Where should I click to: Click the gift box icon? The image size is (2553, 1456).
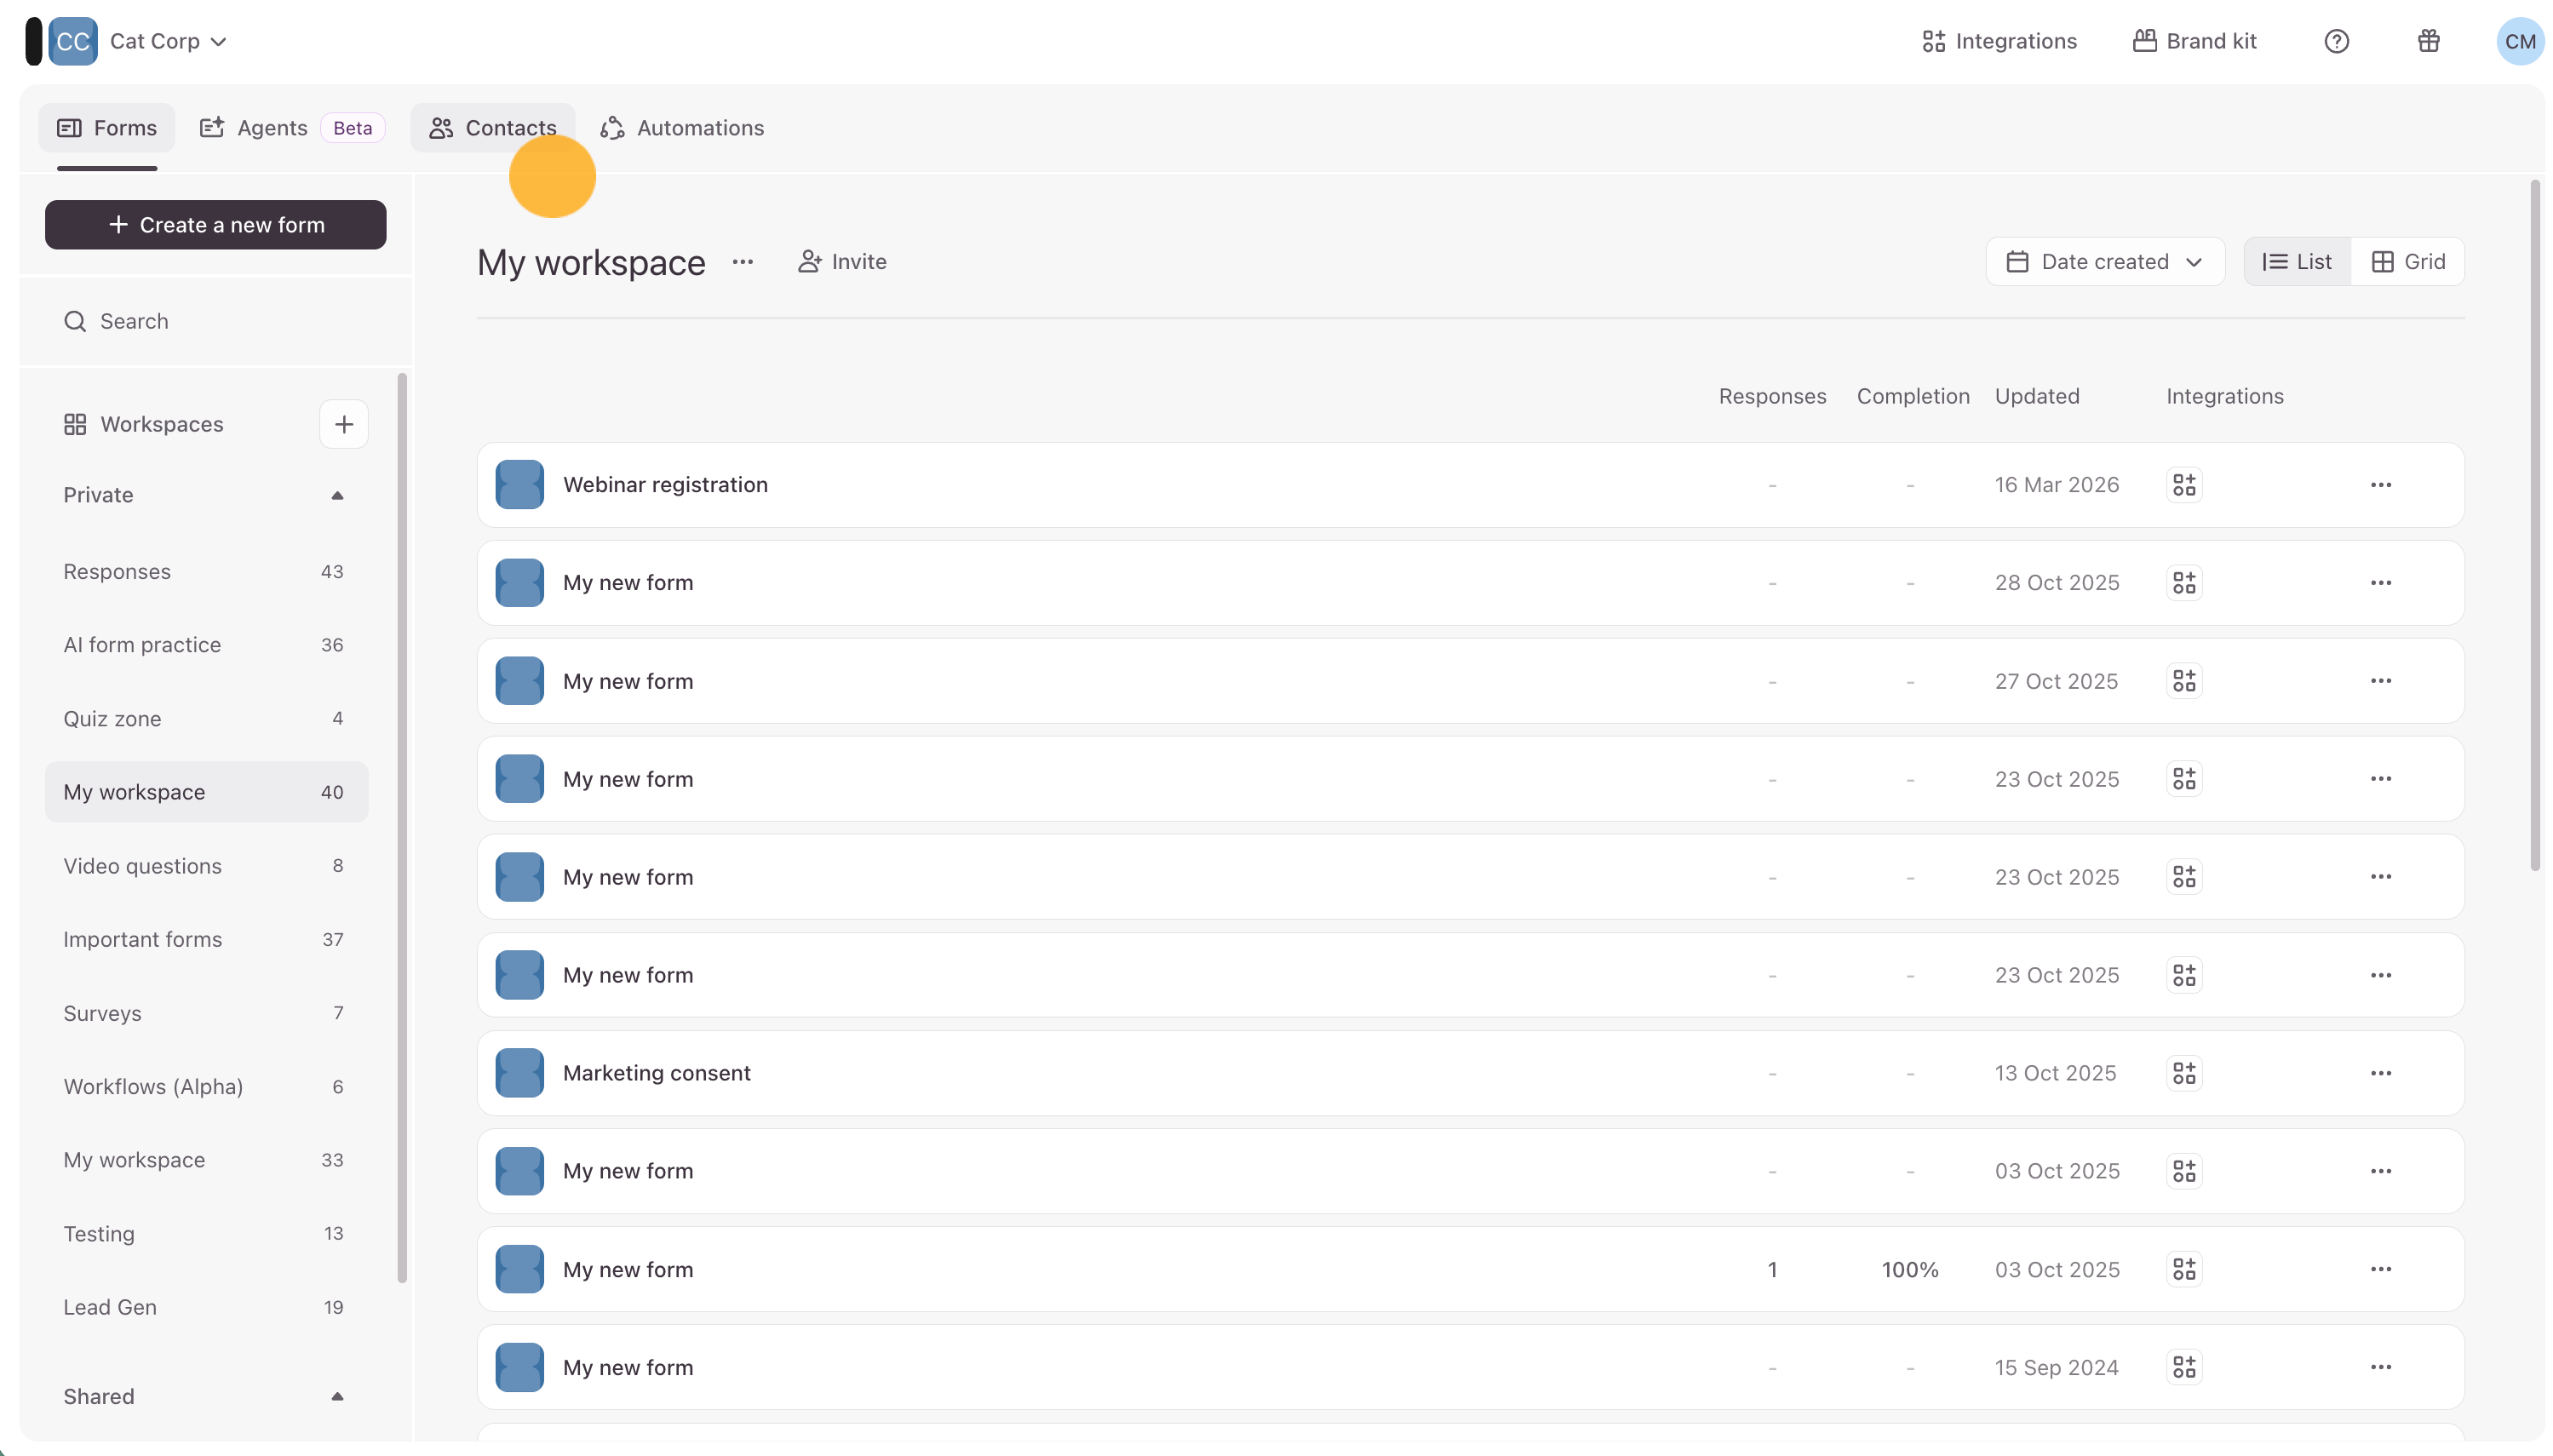click(x=2428, y=41)
